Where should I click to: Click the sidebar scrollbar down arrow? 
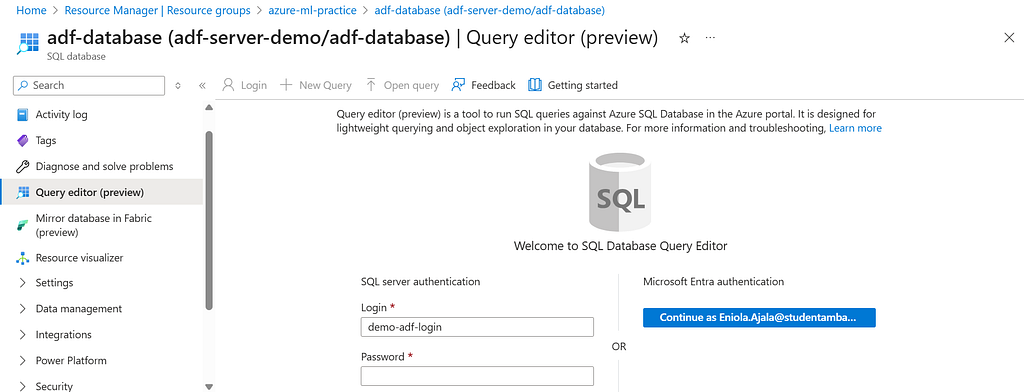click(209, 387)
